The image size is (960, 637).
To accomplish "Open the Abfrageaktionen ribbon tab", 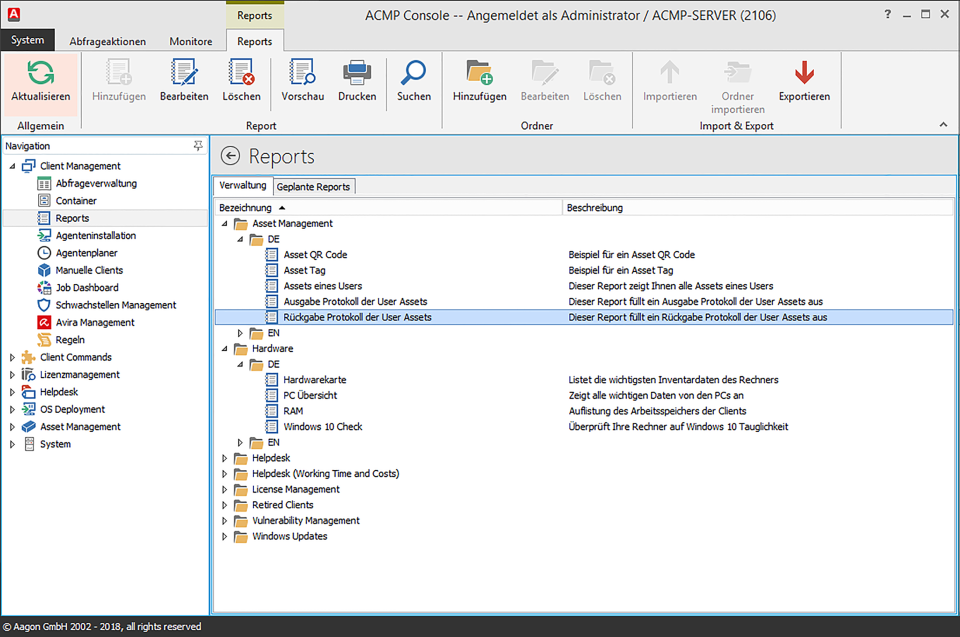I will pos(107,42).
